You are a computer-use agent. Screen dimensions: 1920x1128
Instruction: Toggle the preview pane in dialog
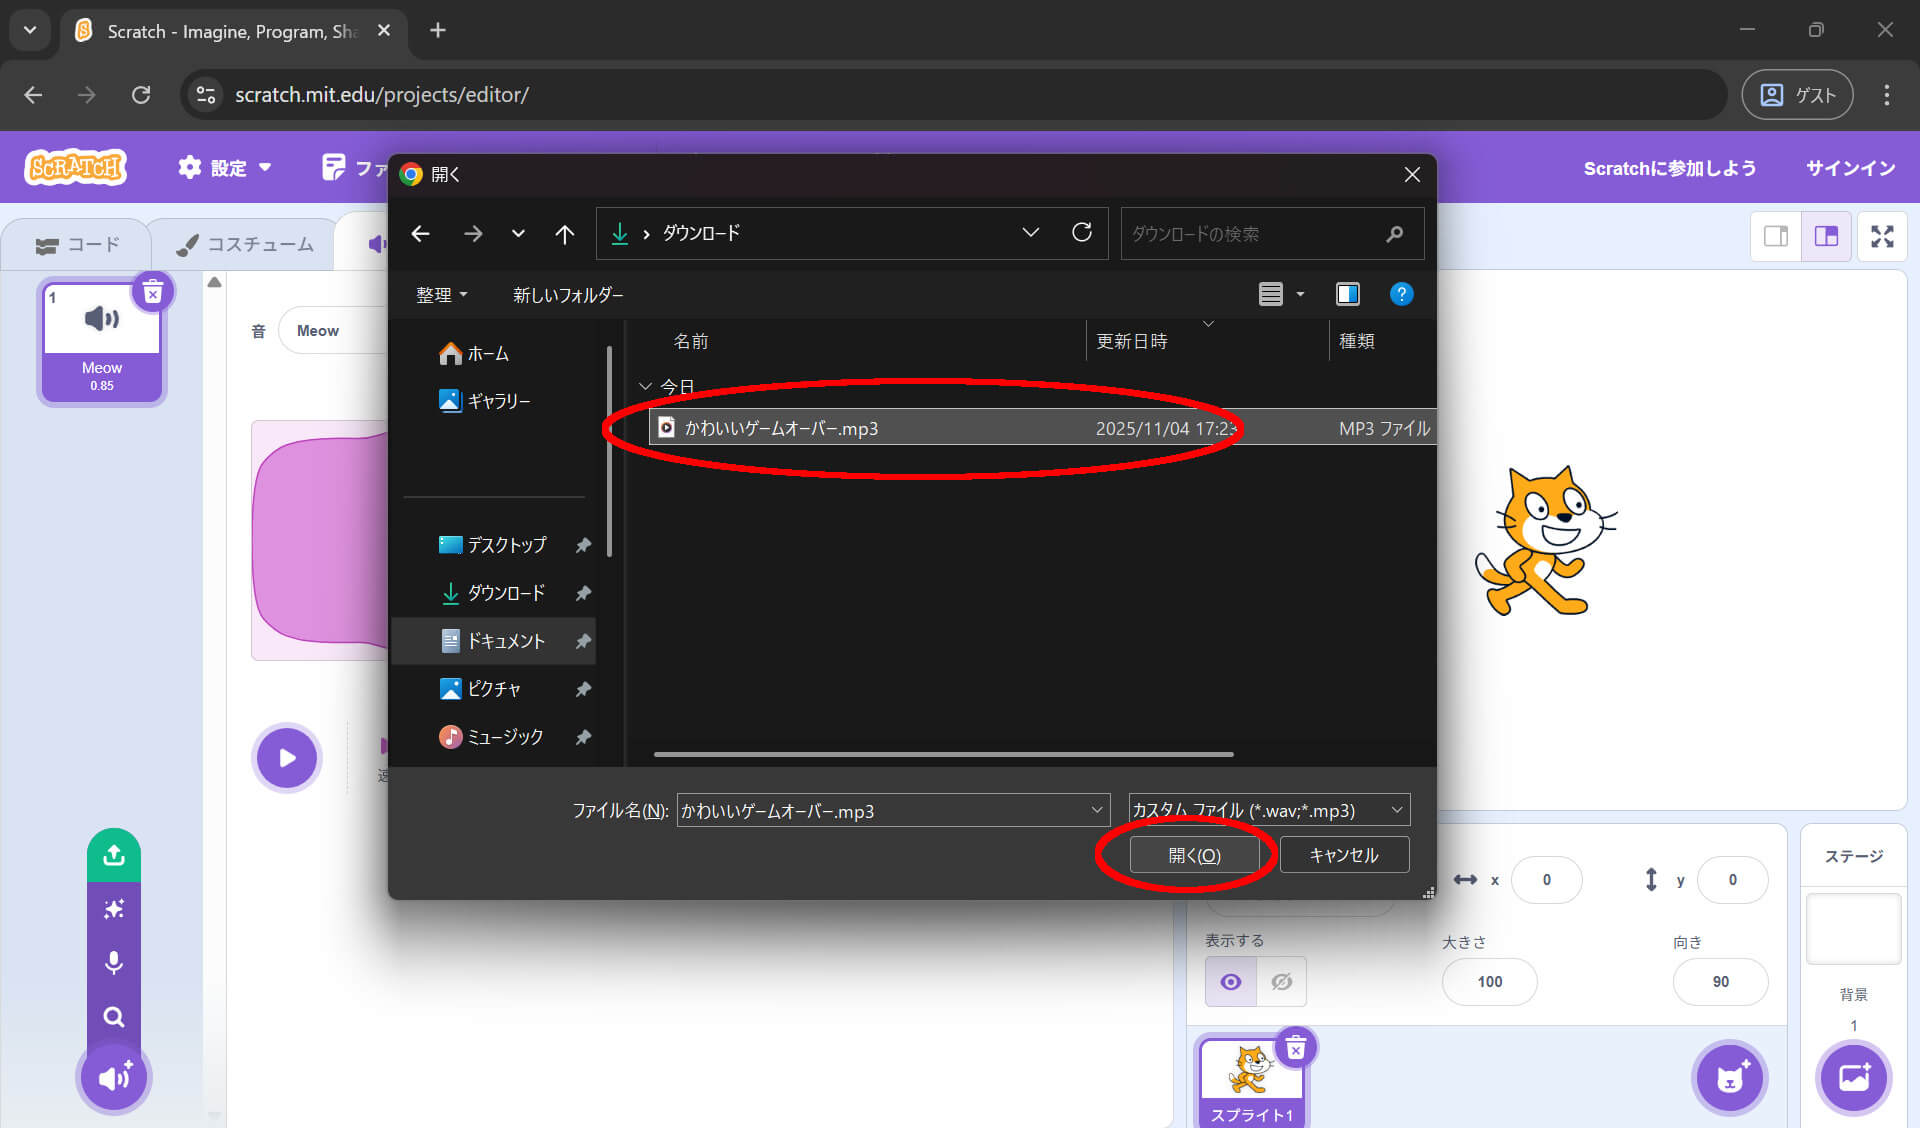(x=1347, y=294)
